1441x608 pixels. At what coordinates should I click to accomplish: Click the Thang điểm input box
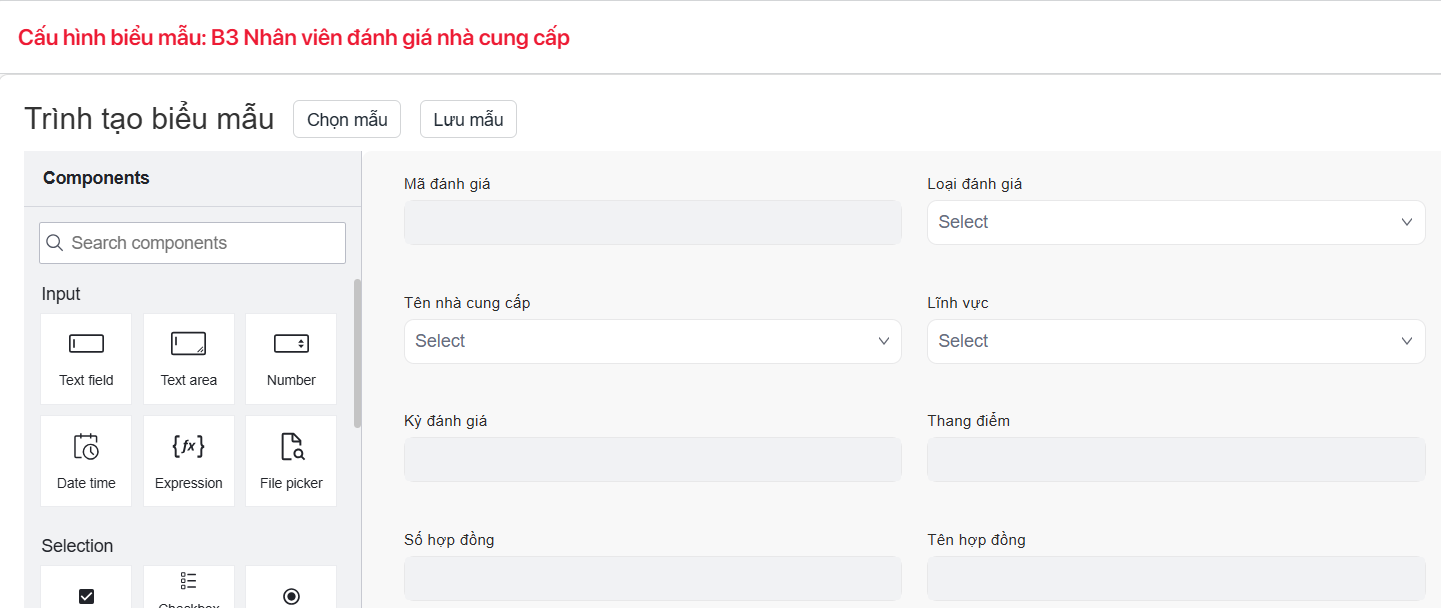1175,459
